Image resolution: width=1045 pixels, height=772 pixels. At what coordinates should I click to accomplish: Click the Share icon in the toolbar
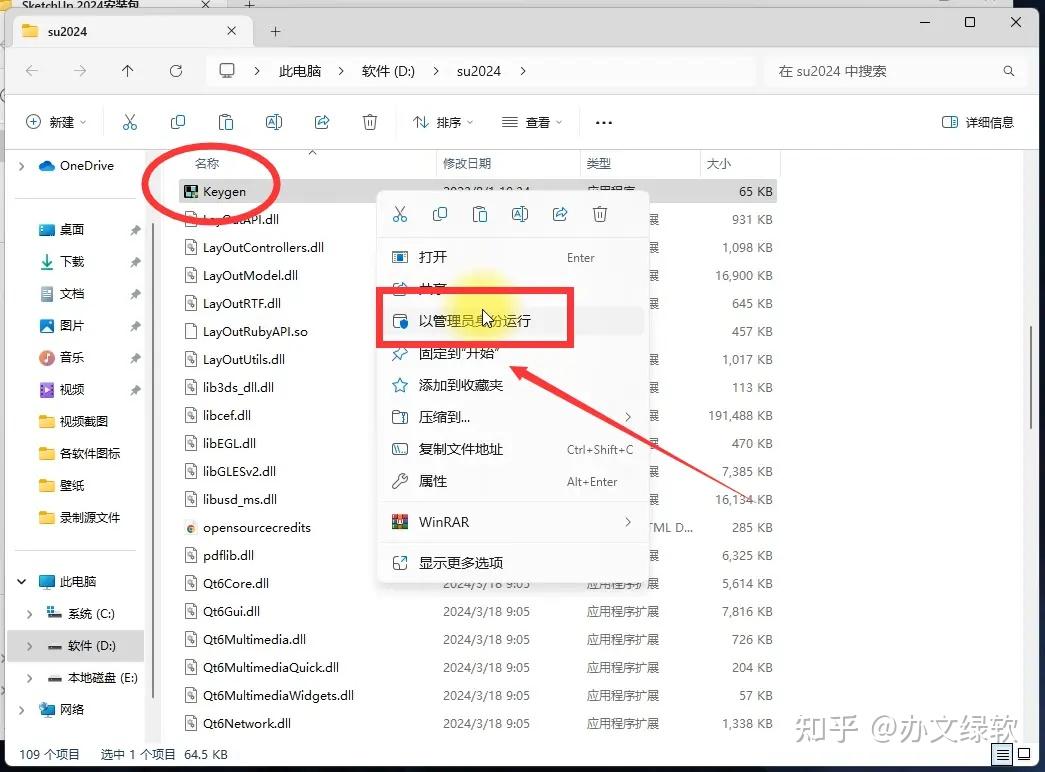click(x=322, y=122)
